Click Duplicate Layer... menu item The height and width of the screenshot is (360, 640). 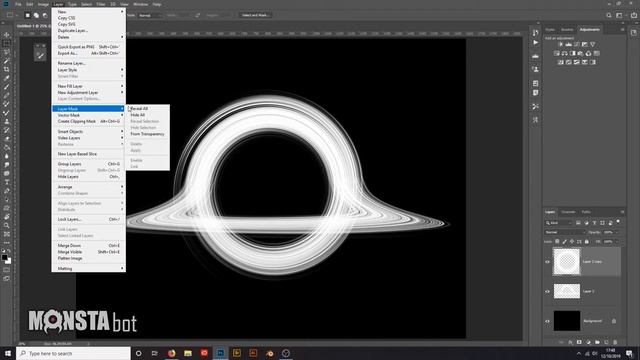[89, 31]
